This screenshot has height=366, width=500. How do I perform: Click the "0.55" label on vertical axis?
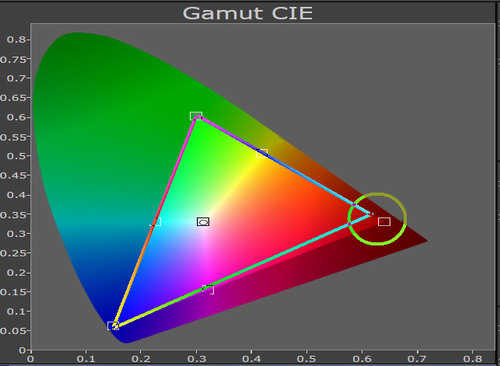[13, 137]
